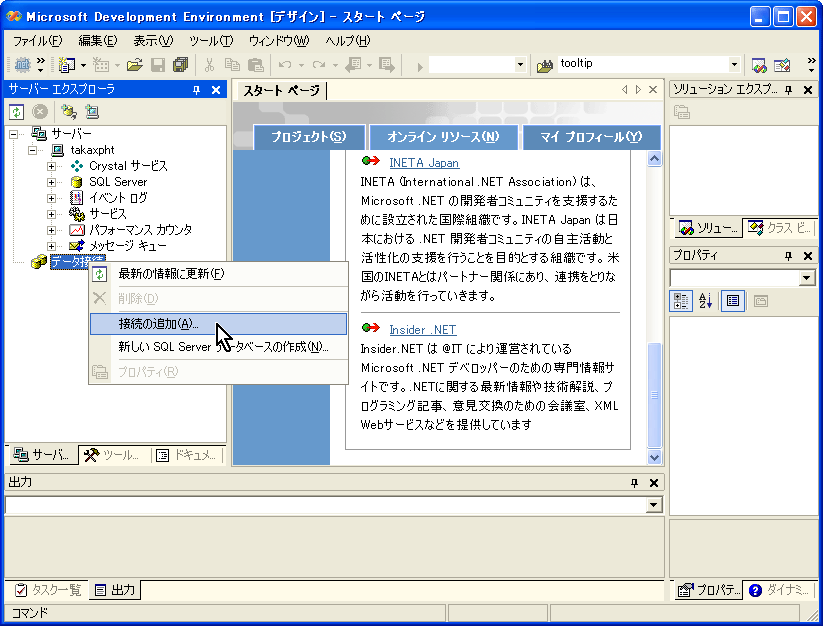Open the tooltip search combo box dropdown
This screenshot has height=626, width=823.
(x=734, y=64)
